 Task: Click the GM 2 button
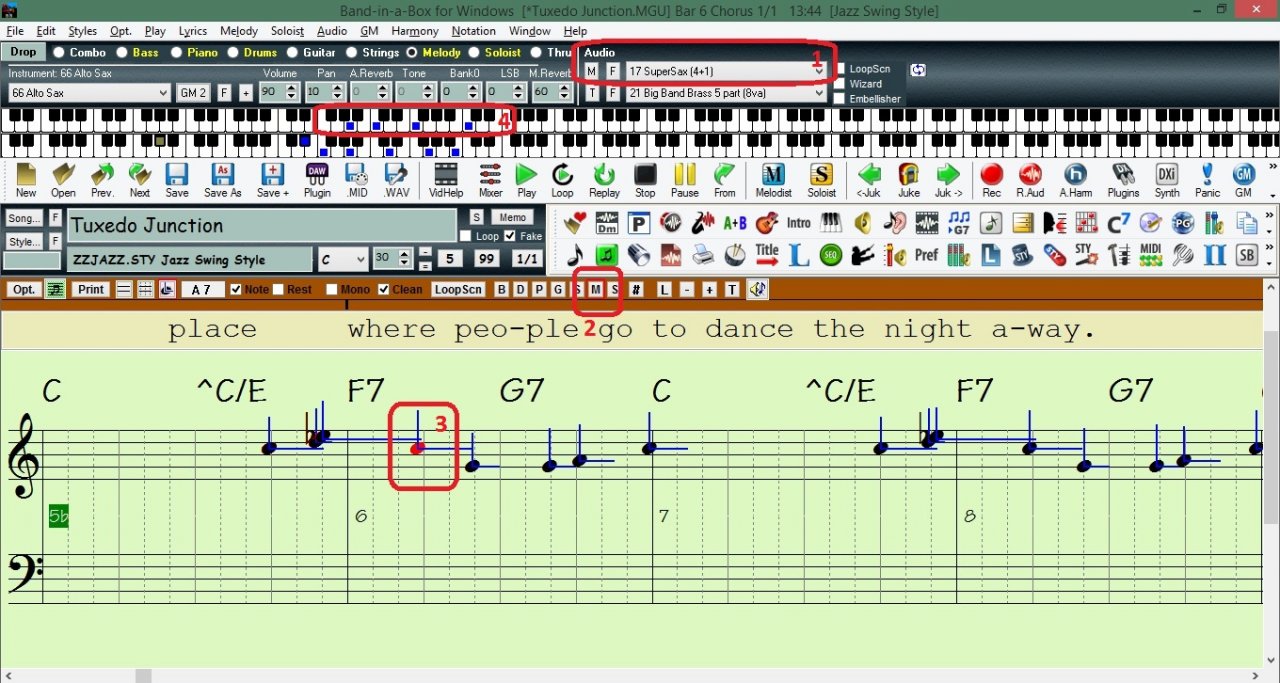tap(193, 93)
